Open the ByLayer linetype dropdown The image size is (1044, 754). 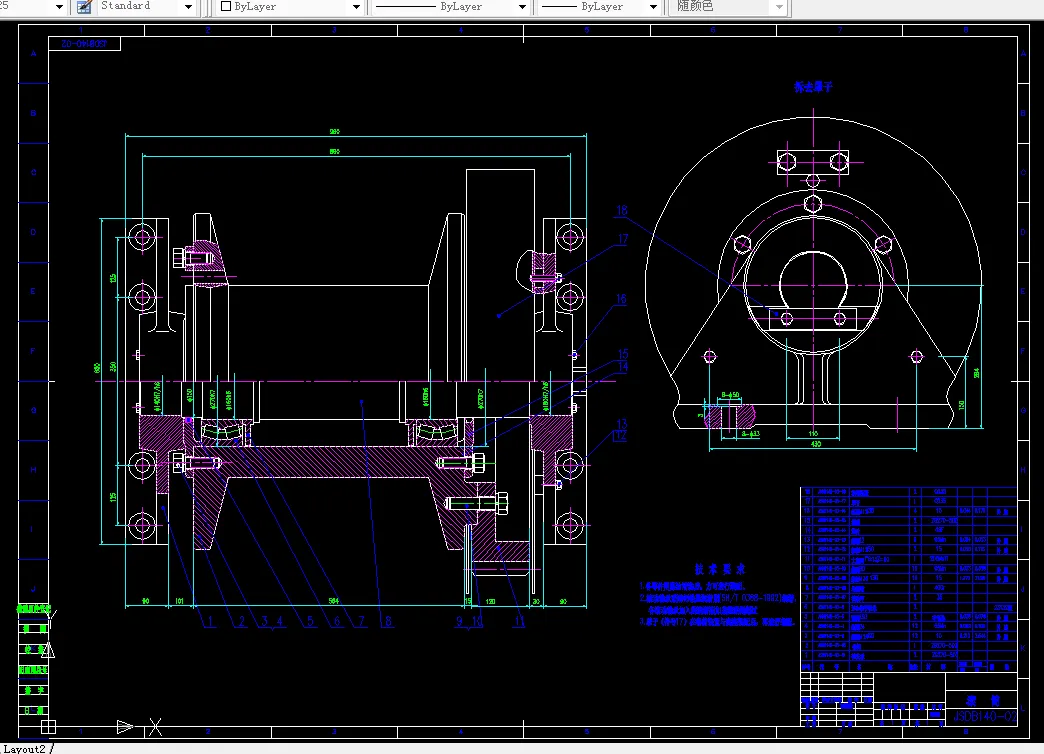[x=450, y=7]
